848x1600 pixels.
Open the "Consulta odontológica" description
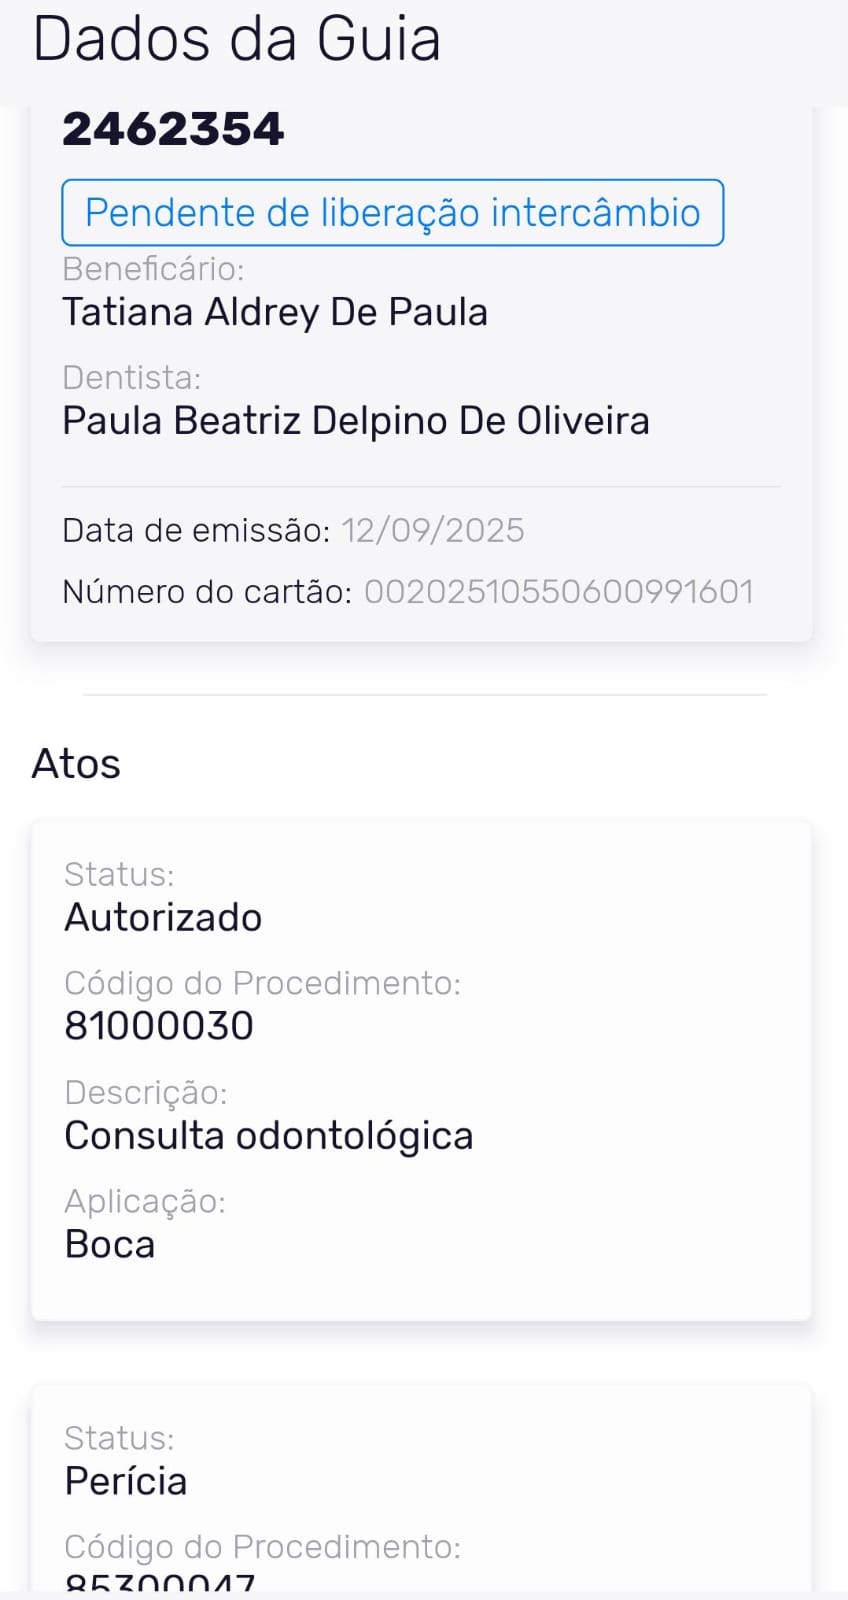pyautogui.click(x=269, y=1136)
